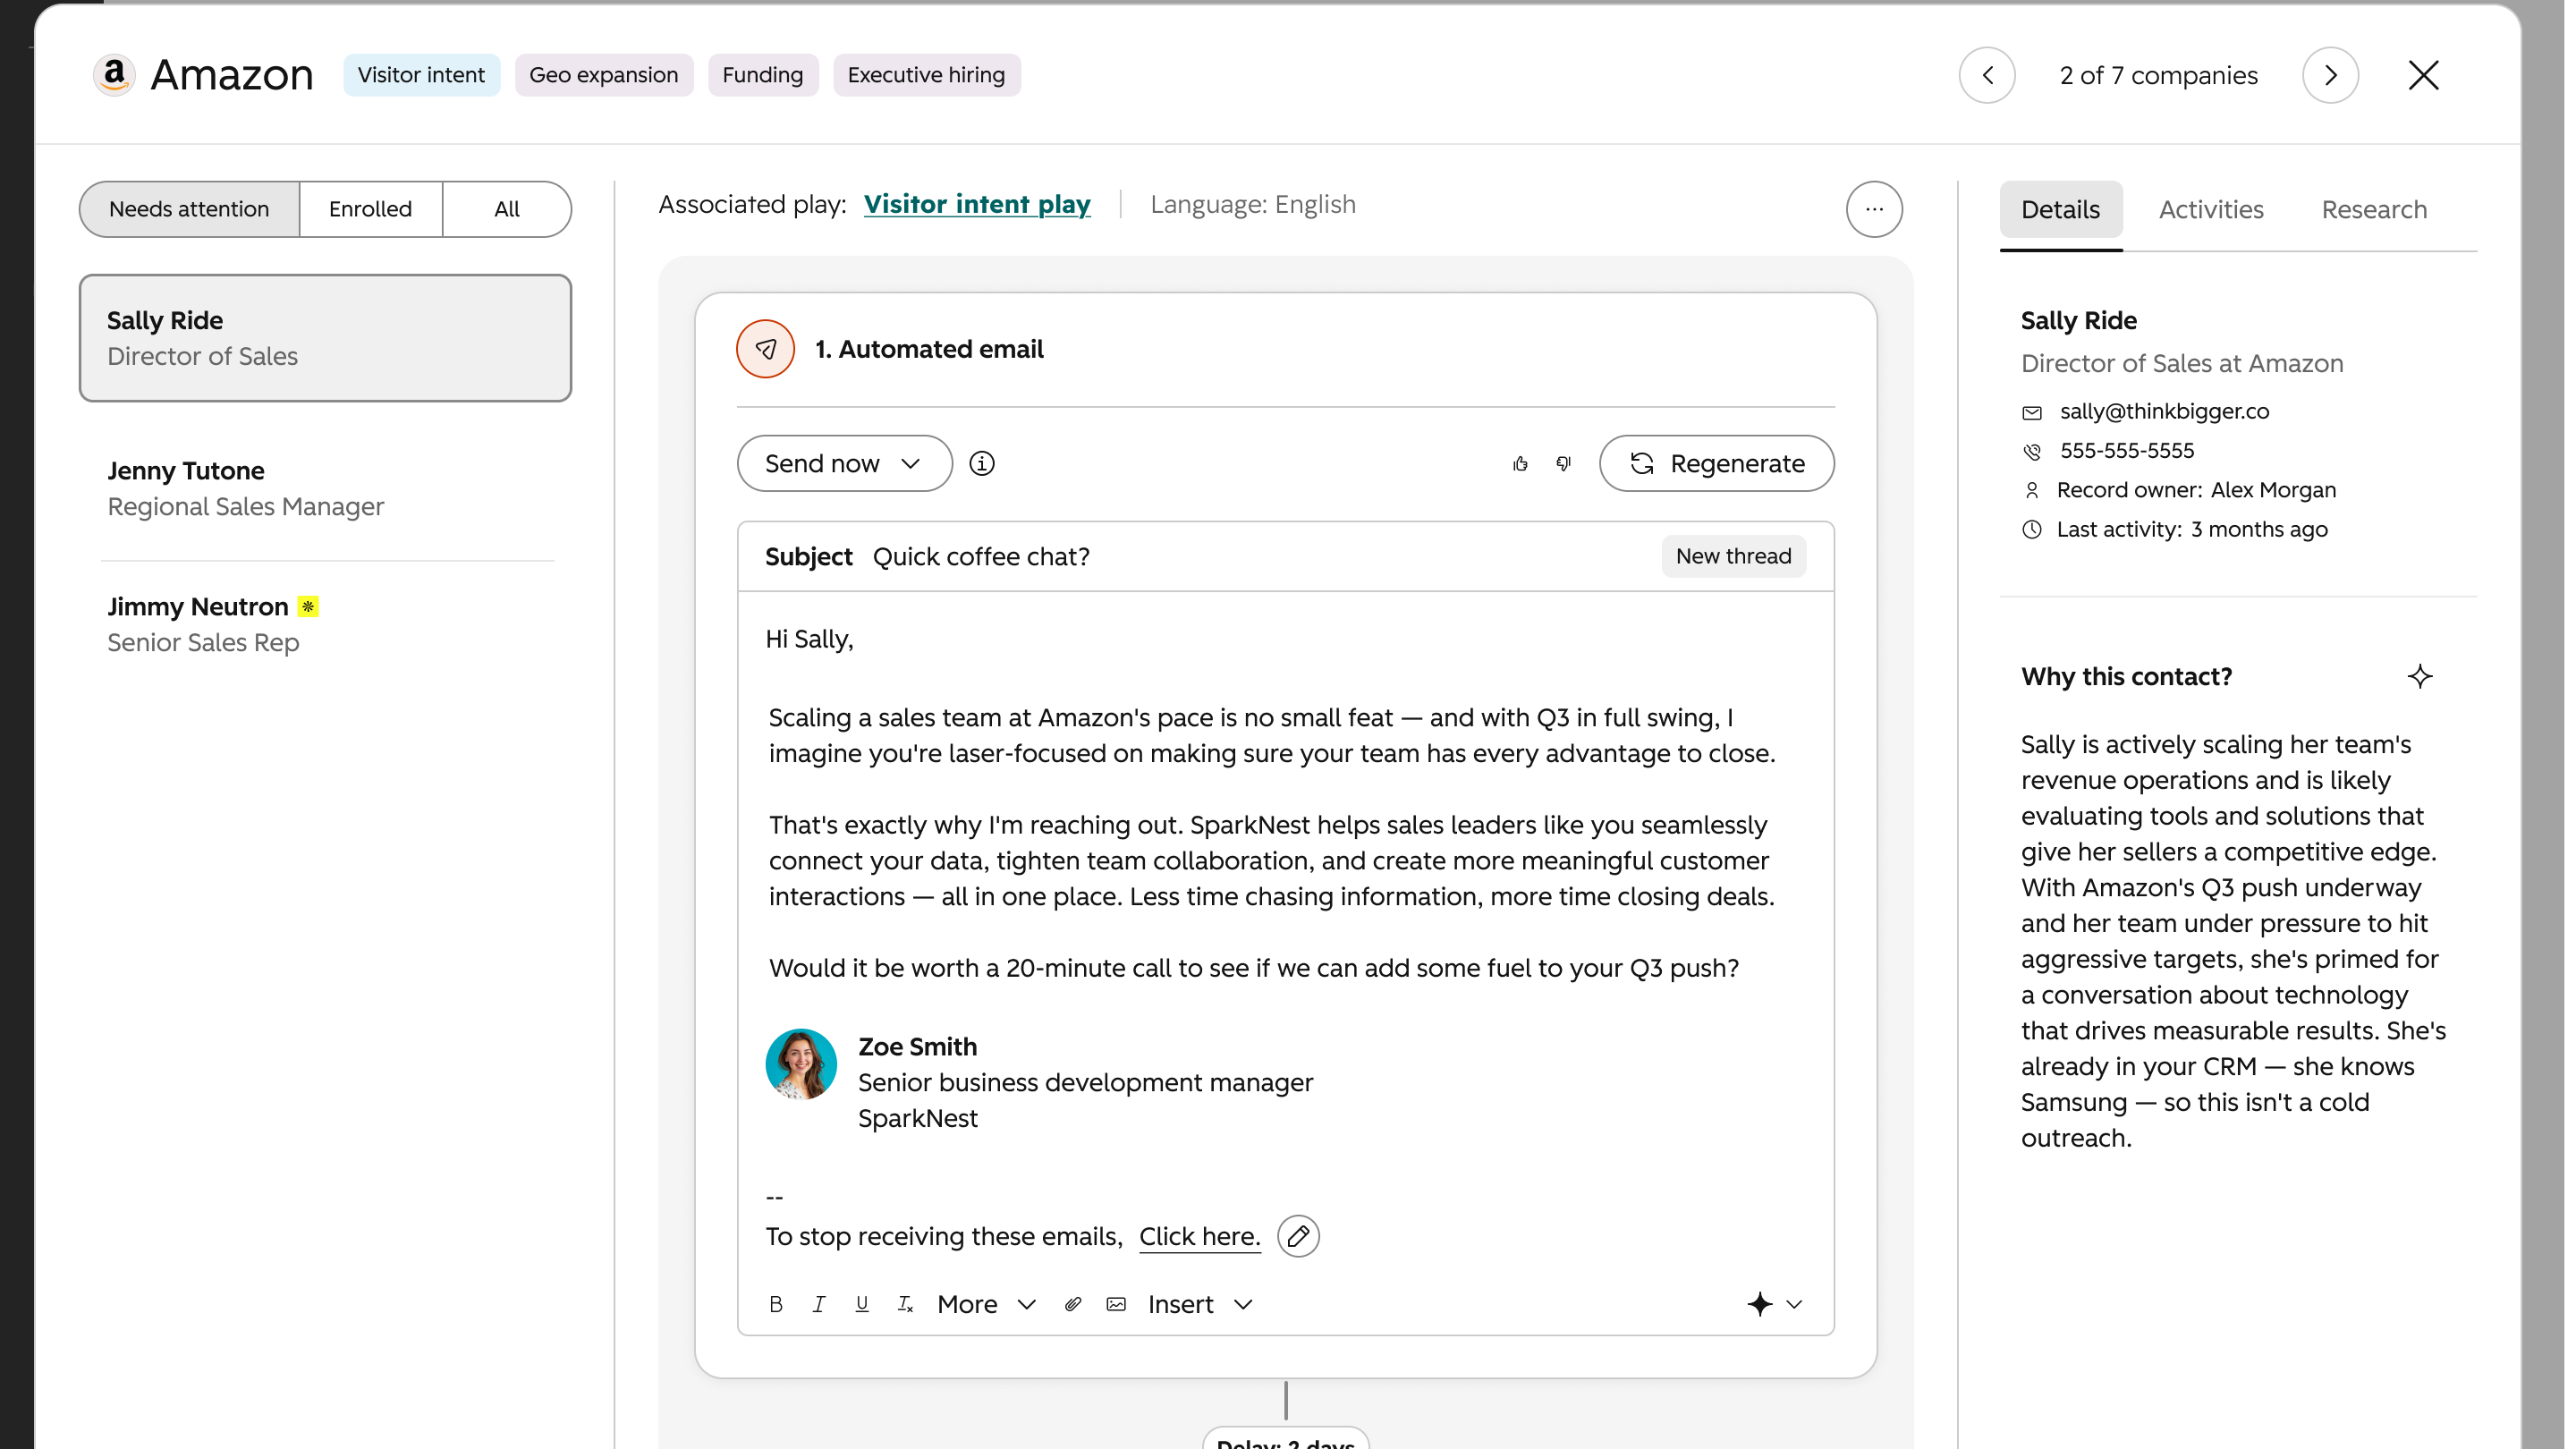Click the 'Hi Sally,' greeting line
Image resolution: width=2576 pixels, height=1449 pixels.
[809, 639]
